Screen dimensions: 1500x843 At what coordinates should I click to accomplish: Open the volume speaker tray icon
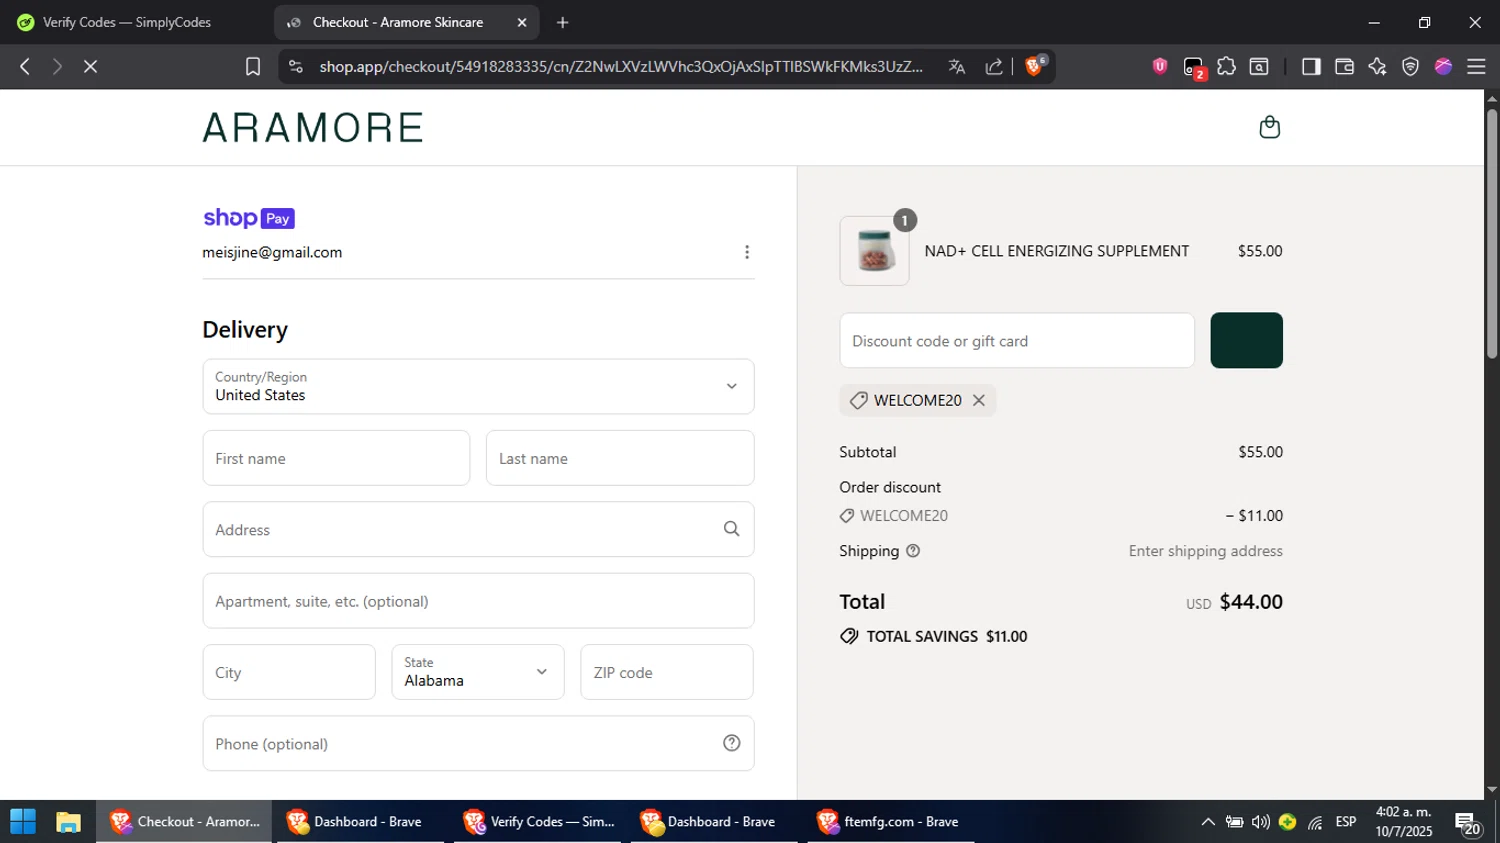pyautogui.click(x=1261, y=822)
